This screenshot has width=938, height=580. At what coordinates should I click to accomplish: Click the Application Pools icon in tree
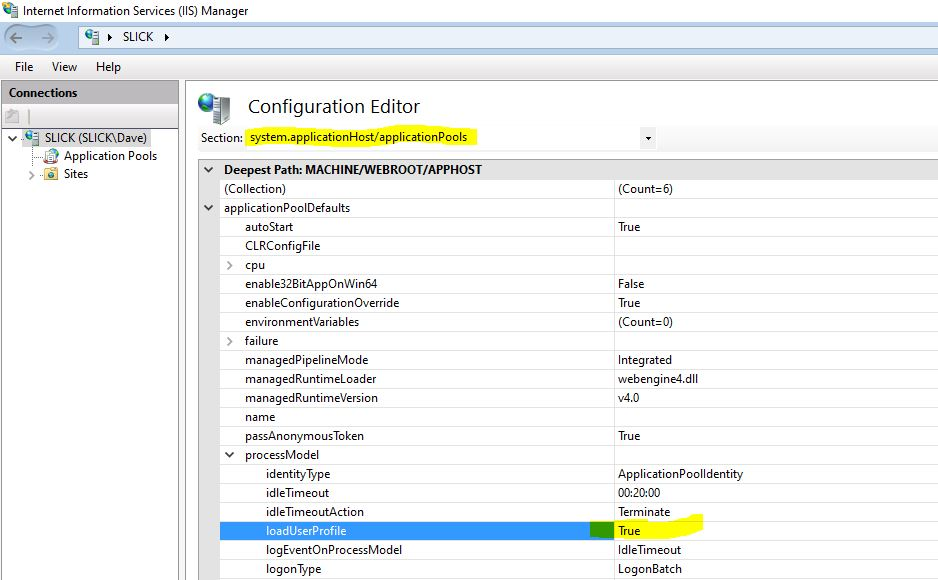51,156
